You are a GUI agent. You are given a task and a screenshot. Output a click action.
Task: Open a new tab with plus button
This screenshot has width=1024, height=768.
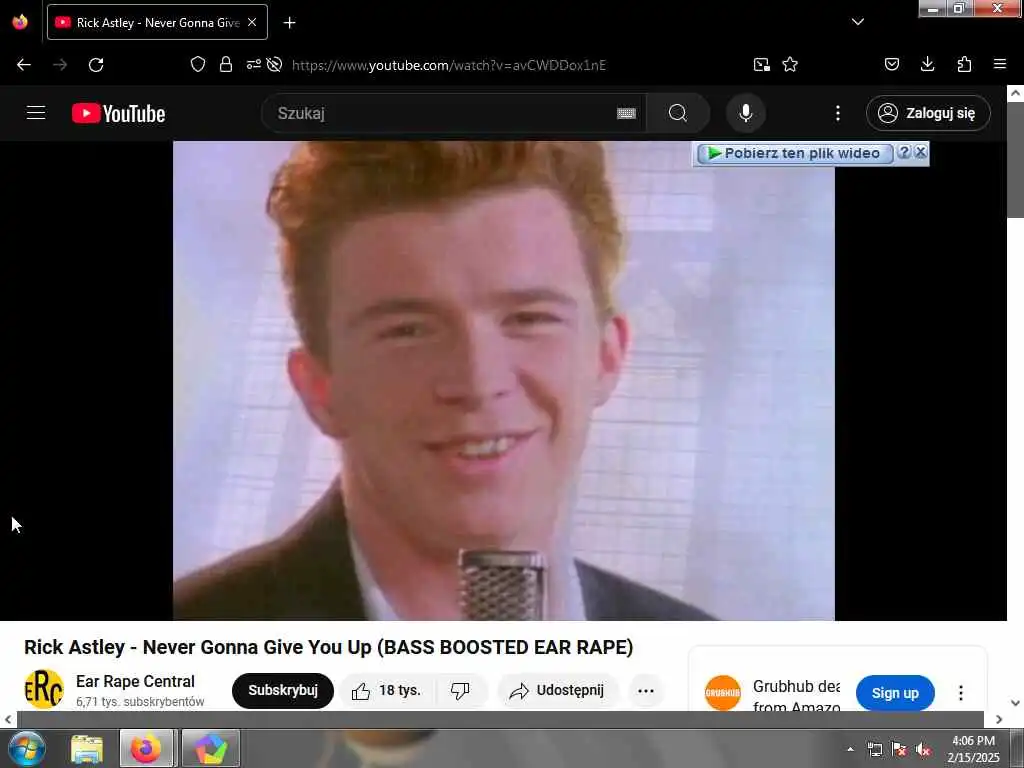tap(289, 23)
